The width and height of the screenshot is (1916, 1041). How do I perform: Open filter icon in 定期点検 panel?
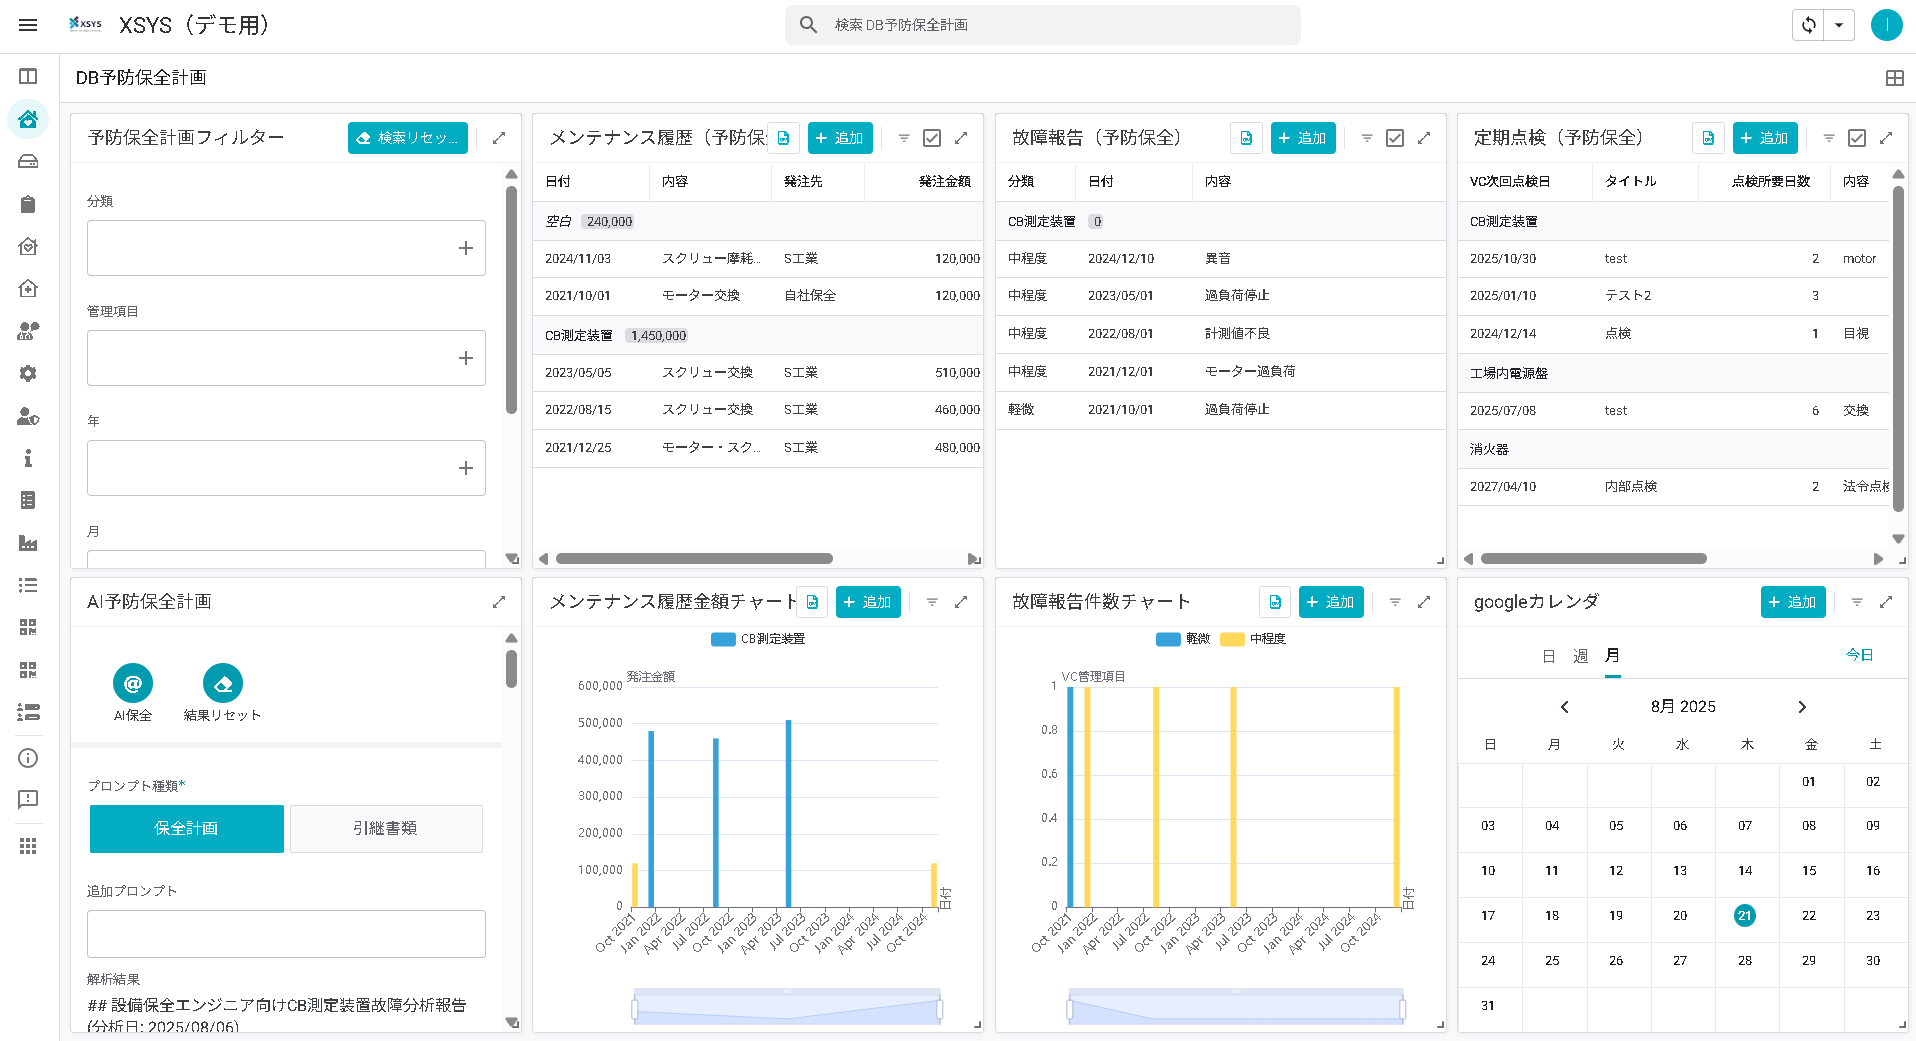pos(1828,138)
